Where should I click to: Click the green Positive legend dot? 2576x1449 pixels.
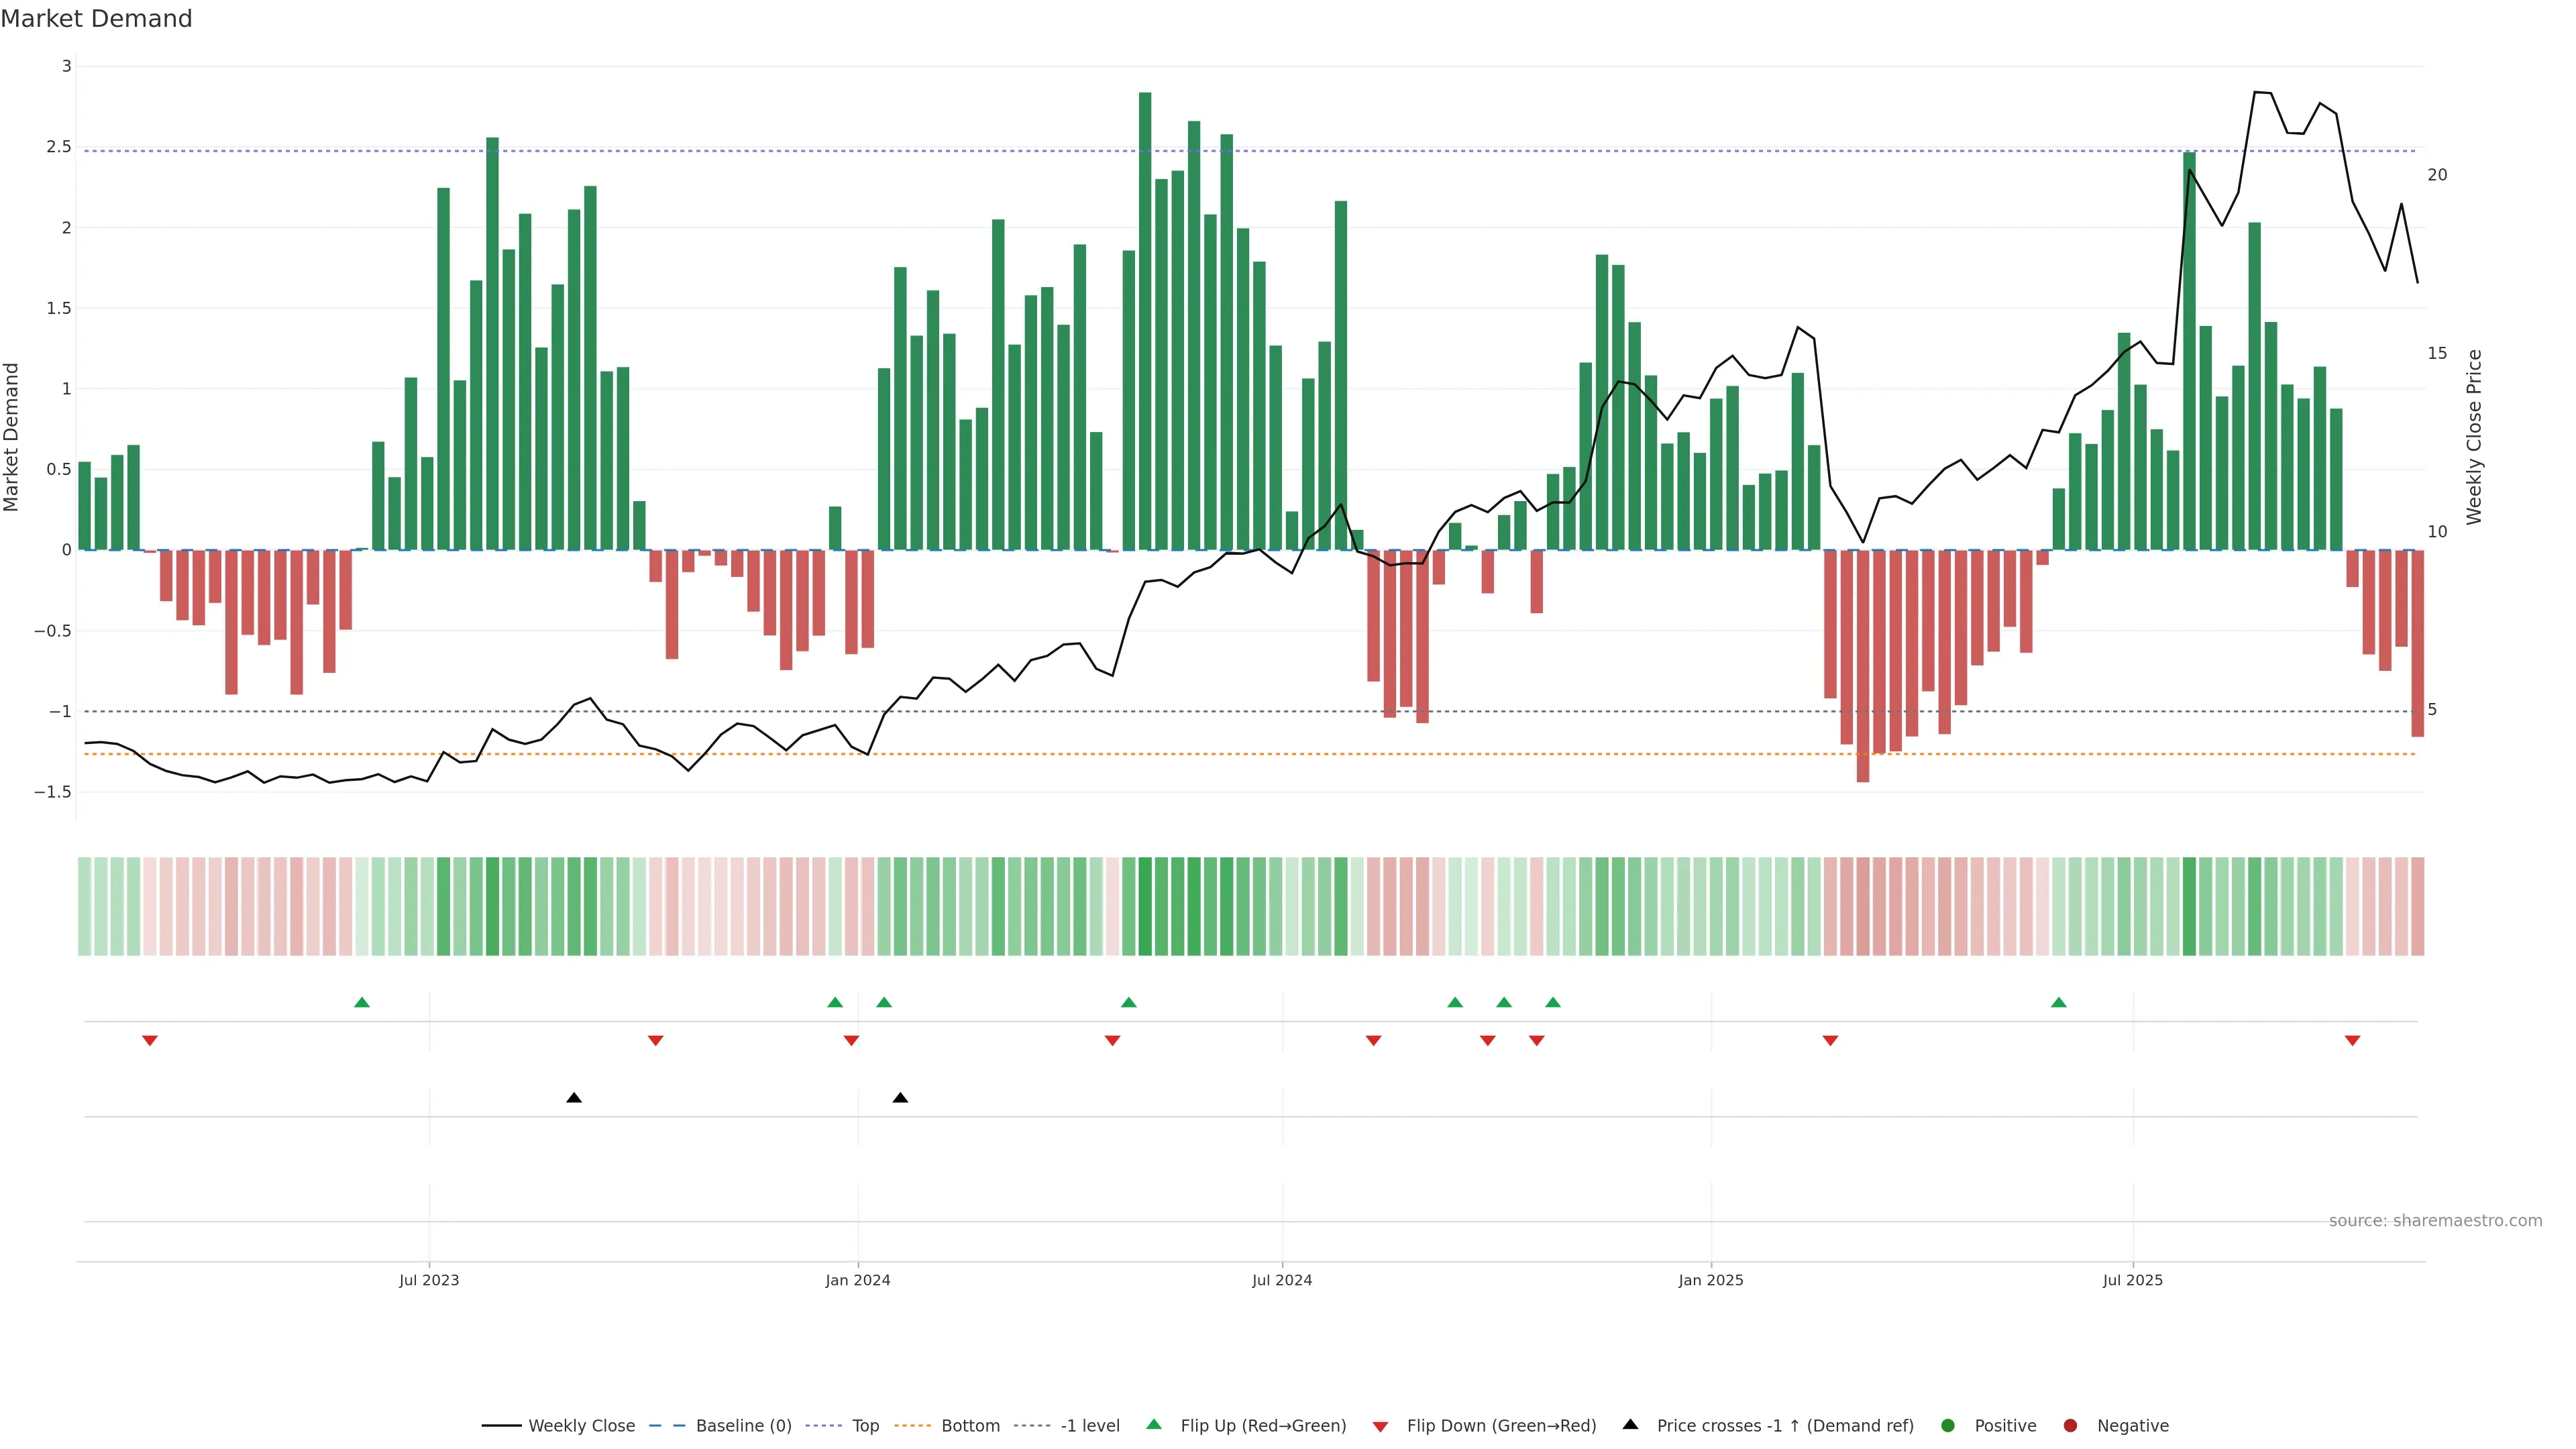coord(1947,1425)
